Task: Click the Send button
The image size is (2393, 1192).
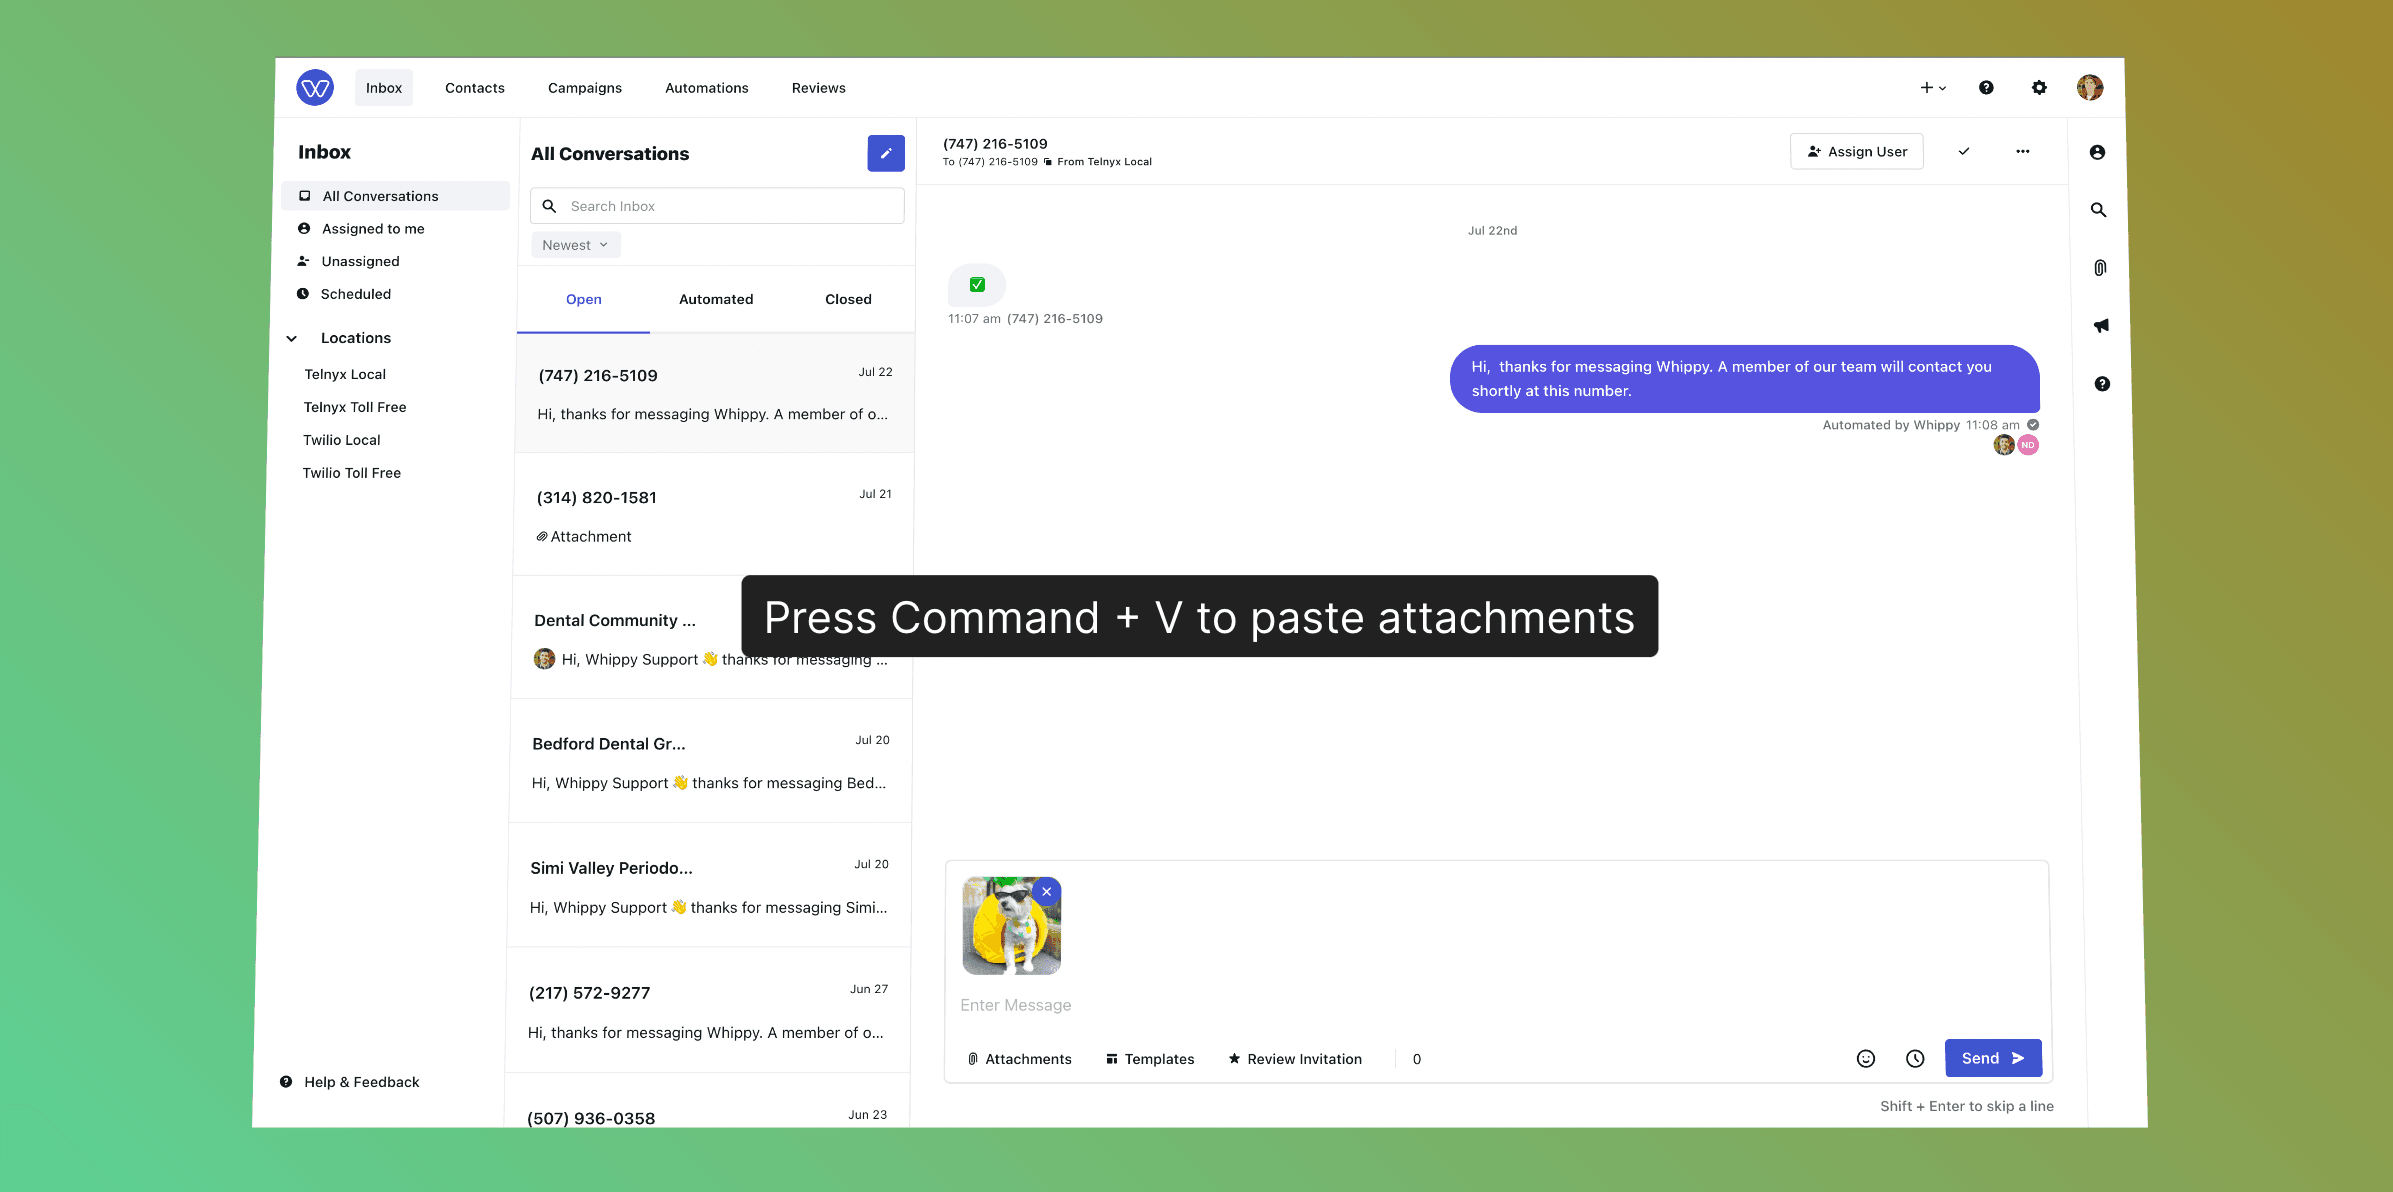Action: click(1992, 1058)
